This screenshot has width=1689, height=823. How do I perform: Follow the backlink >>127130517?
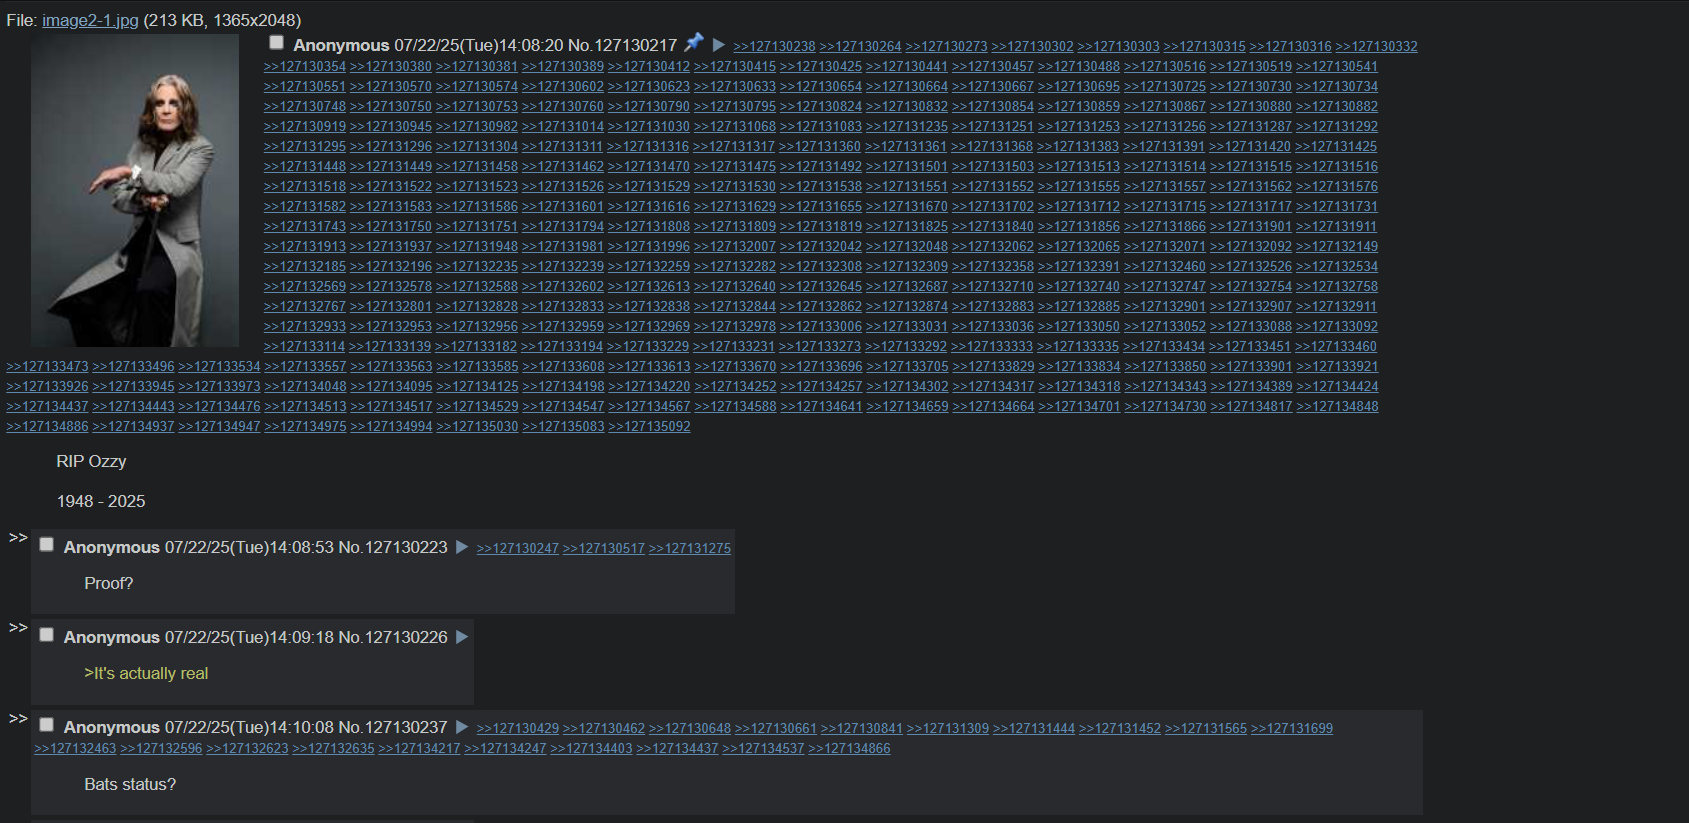tap(603, 549)
